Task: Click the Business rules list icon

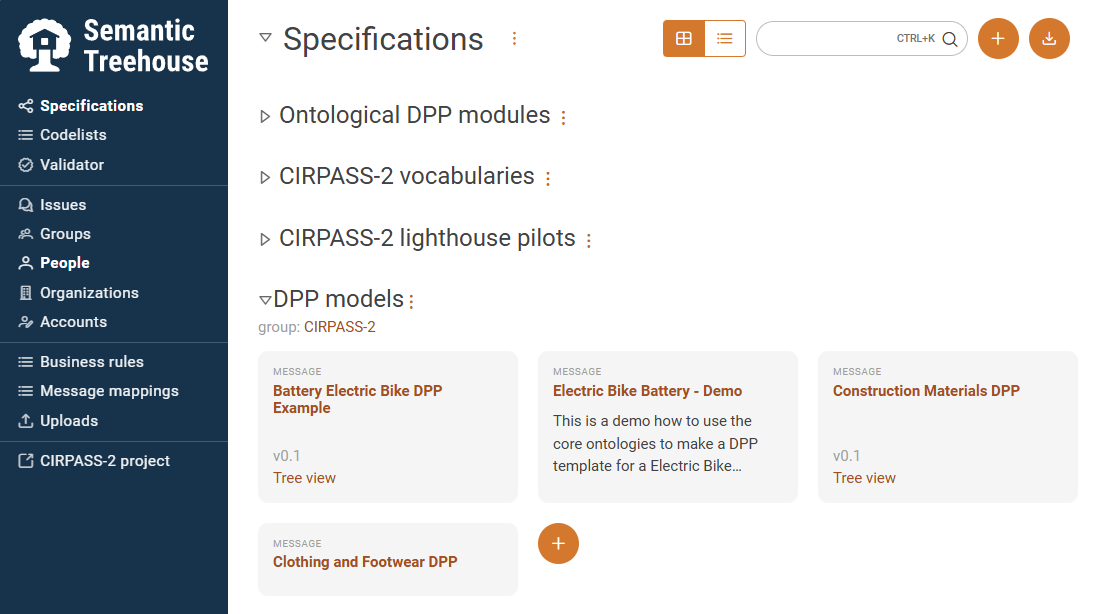Action: (26, 362)
